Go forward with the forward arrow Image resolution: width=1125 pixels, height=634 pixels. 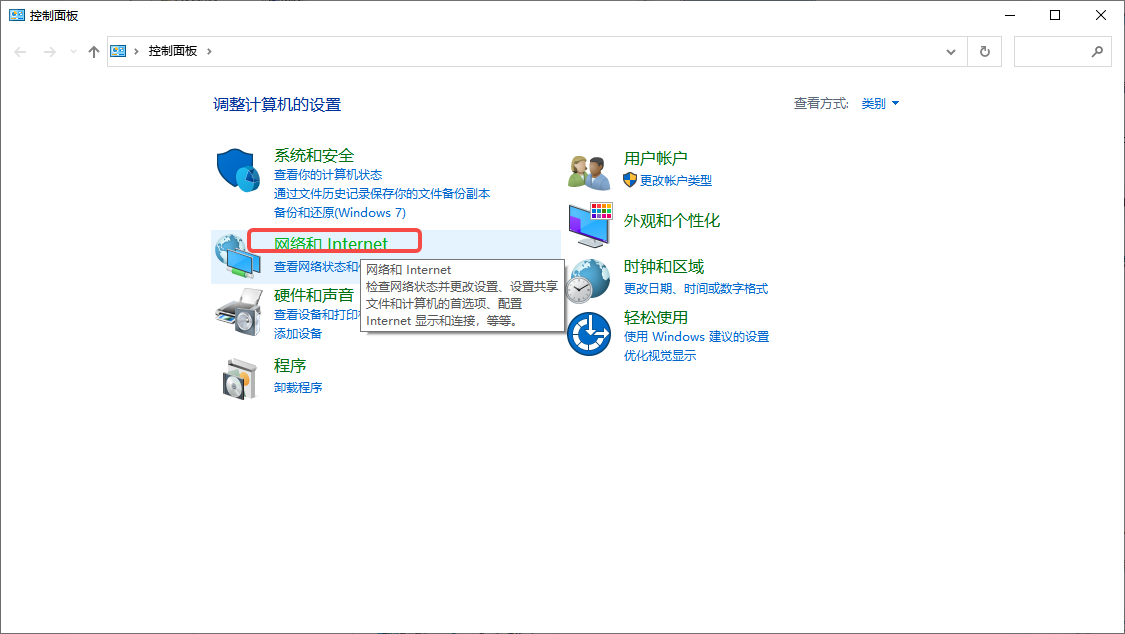click(50, 52)
